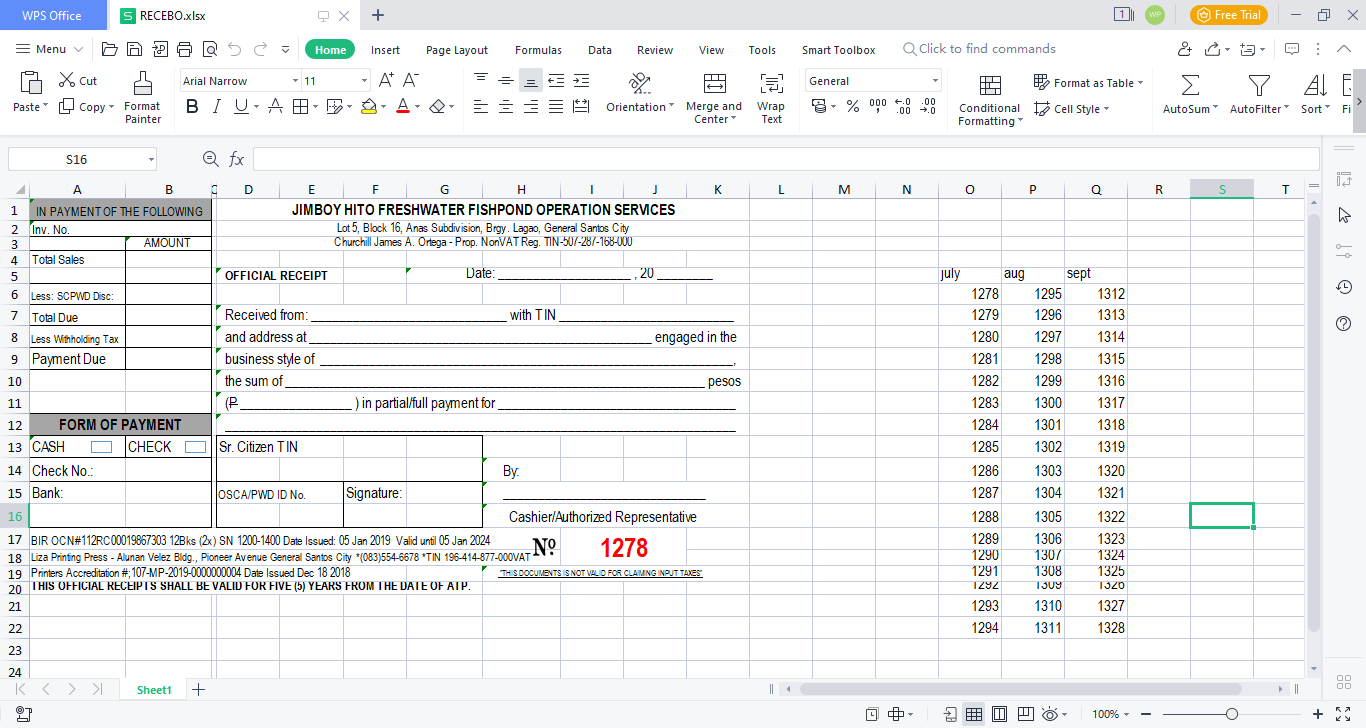Screen dimensions: 1366x728
Task: Click the Print icon in the toolbar
Action: point(184,49)
